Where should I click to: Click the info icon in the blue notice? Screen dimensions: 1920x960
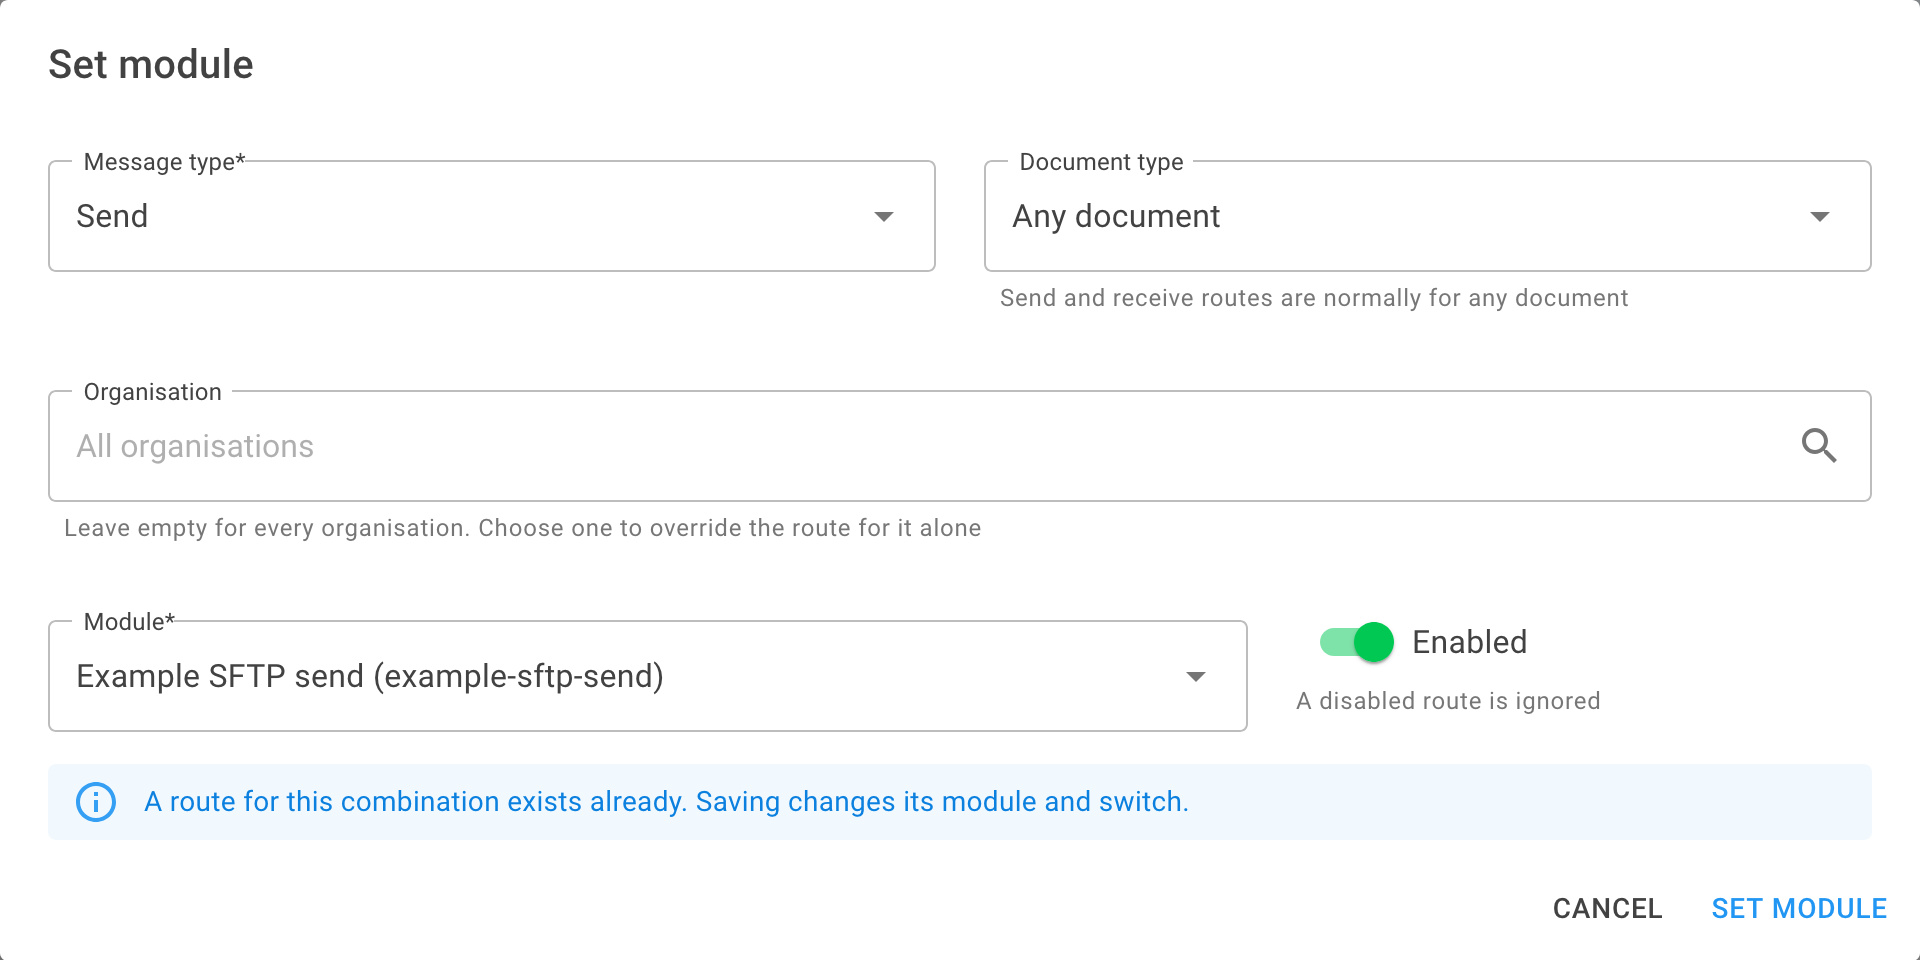point(96,802)
